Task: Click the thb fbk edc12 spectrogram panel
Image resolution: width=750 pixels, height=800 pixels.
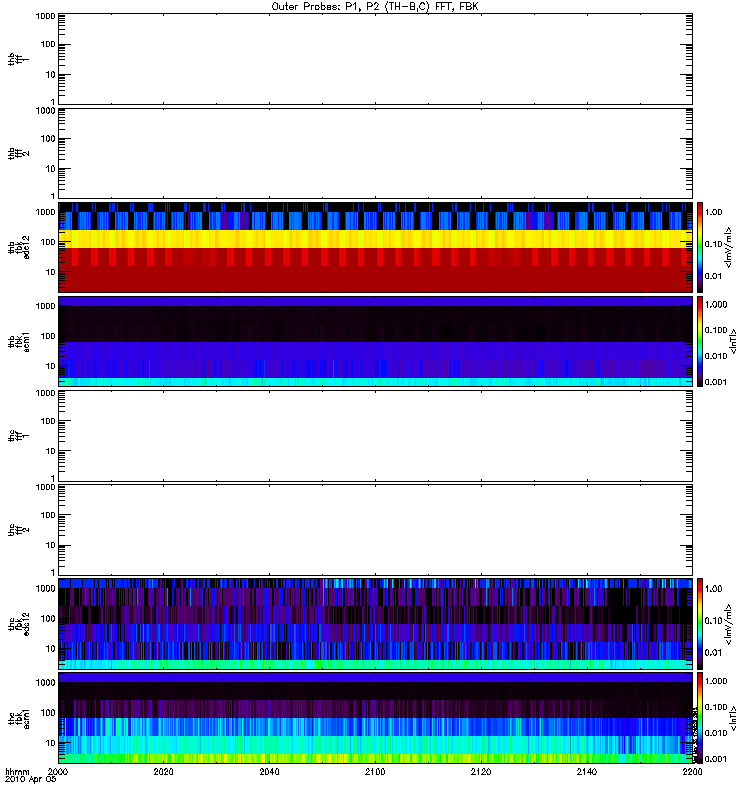Action: [x=376, y=247]
